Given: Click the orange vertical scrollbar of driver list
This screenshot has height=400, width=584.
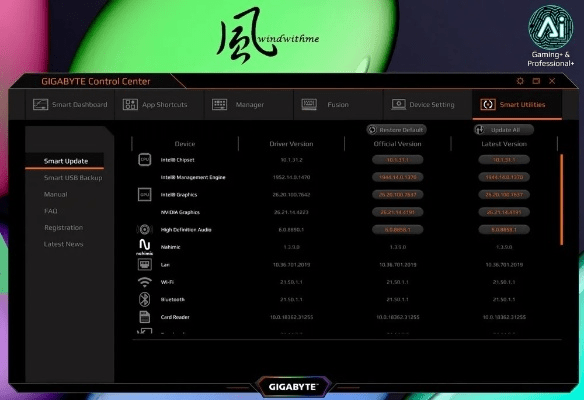Looking at the screenshot, I should click(x=561, y=199).
